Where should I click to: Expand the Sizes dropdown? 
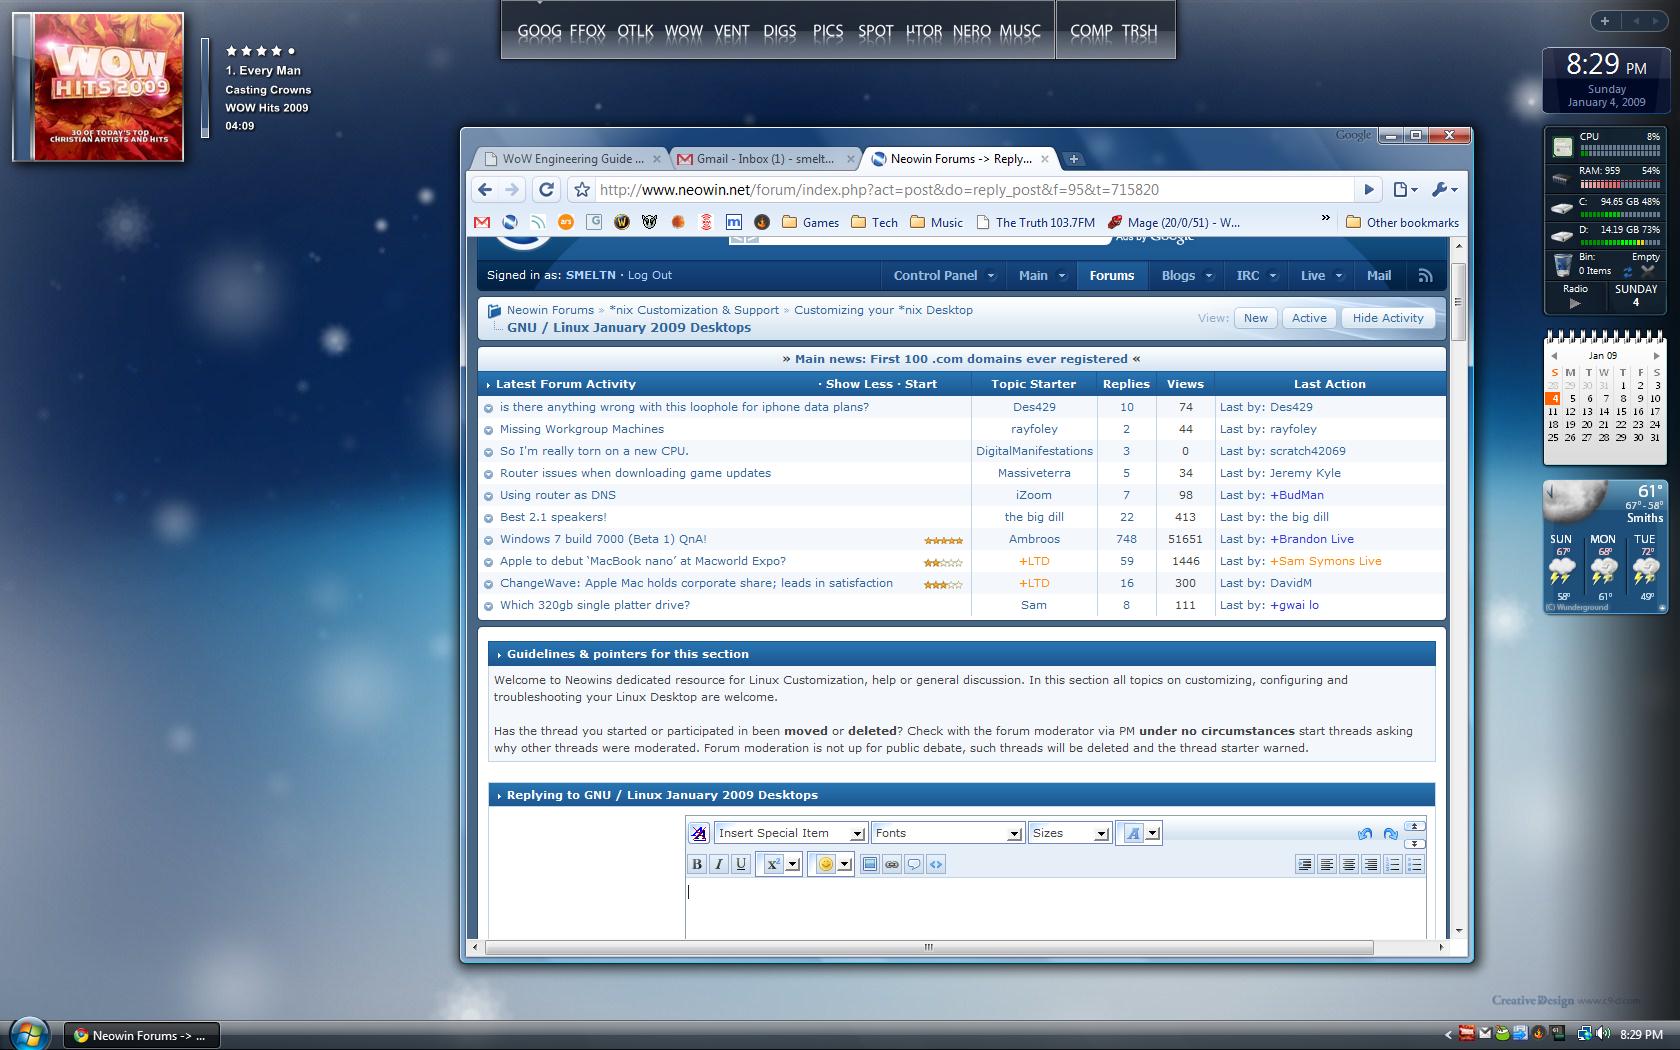click(x=1070, y=833)
